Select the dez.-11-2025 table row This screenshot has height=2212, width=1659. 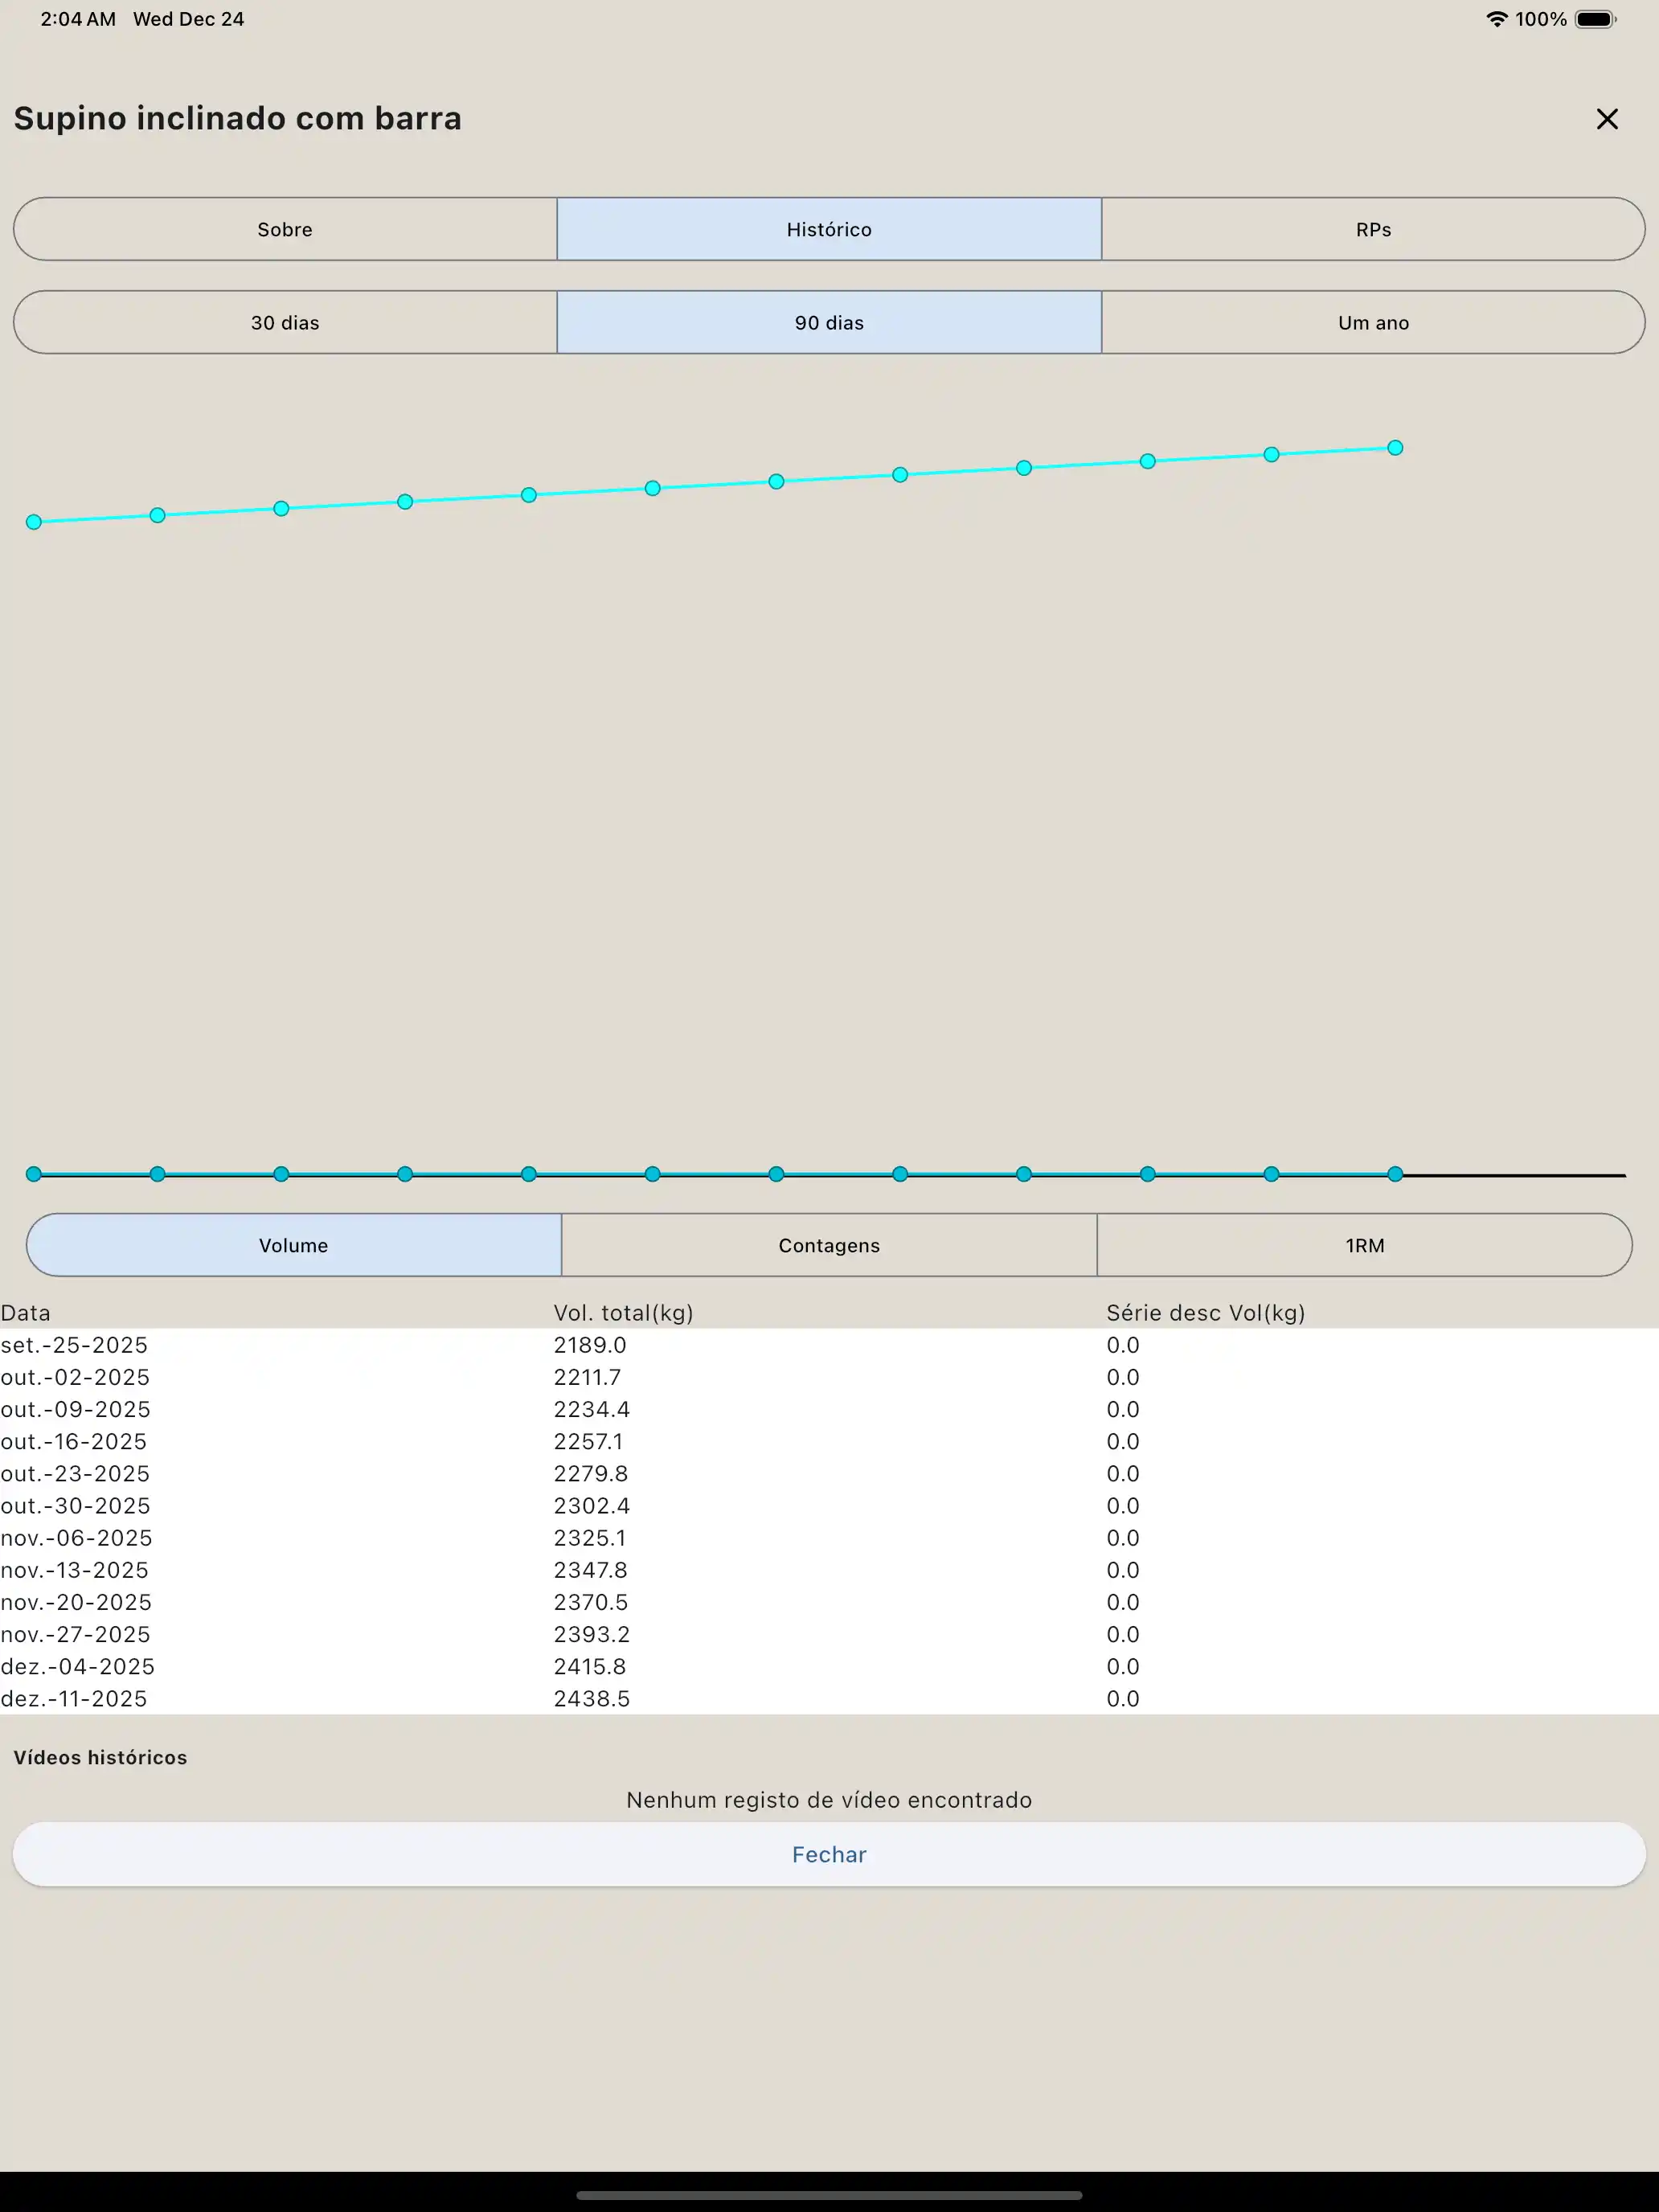pos(74,1698)
